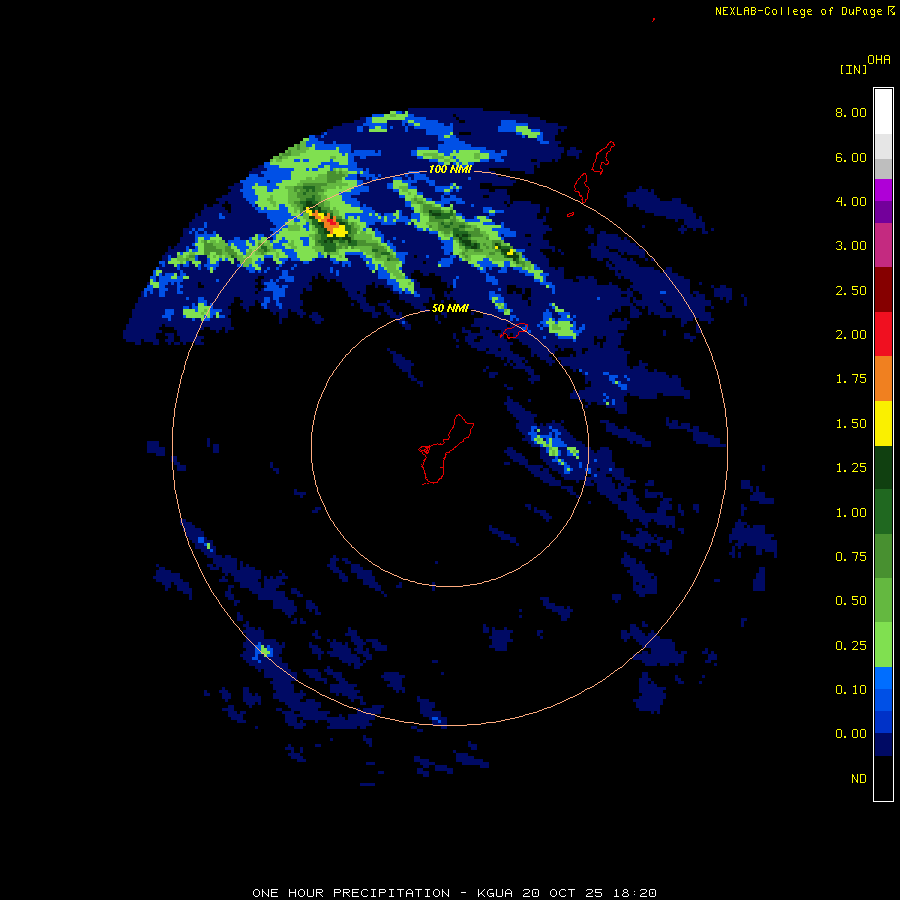This screenshot has width=900, height=900.
Task: Click the 4.00 legend value
Action: pos(851,201)
